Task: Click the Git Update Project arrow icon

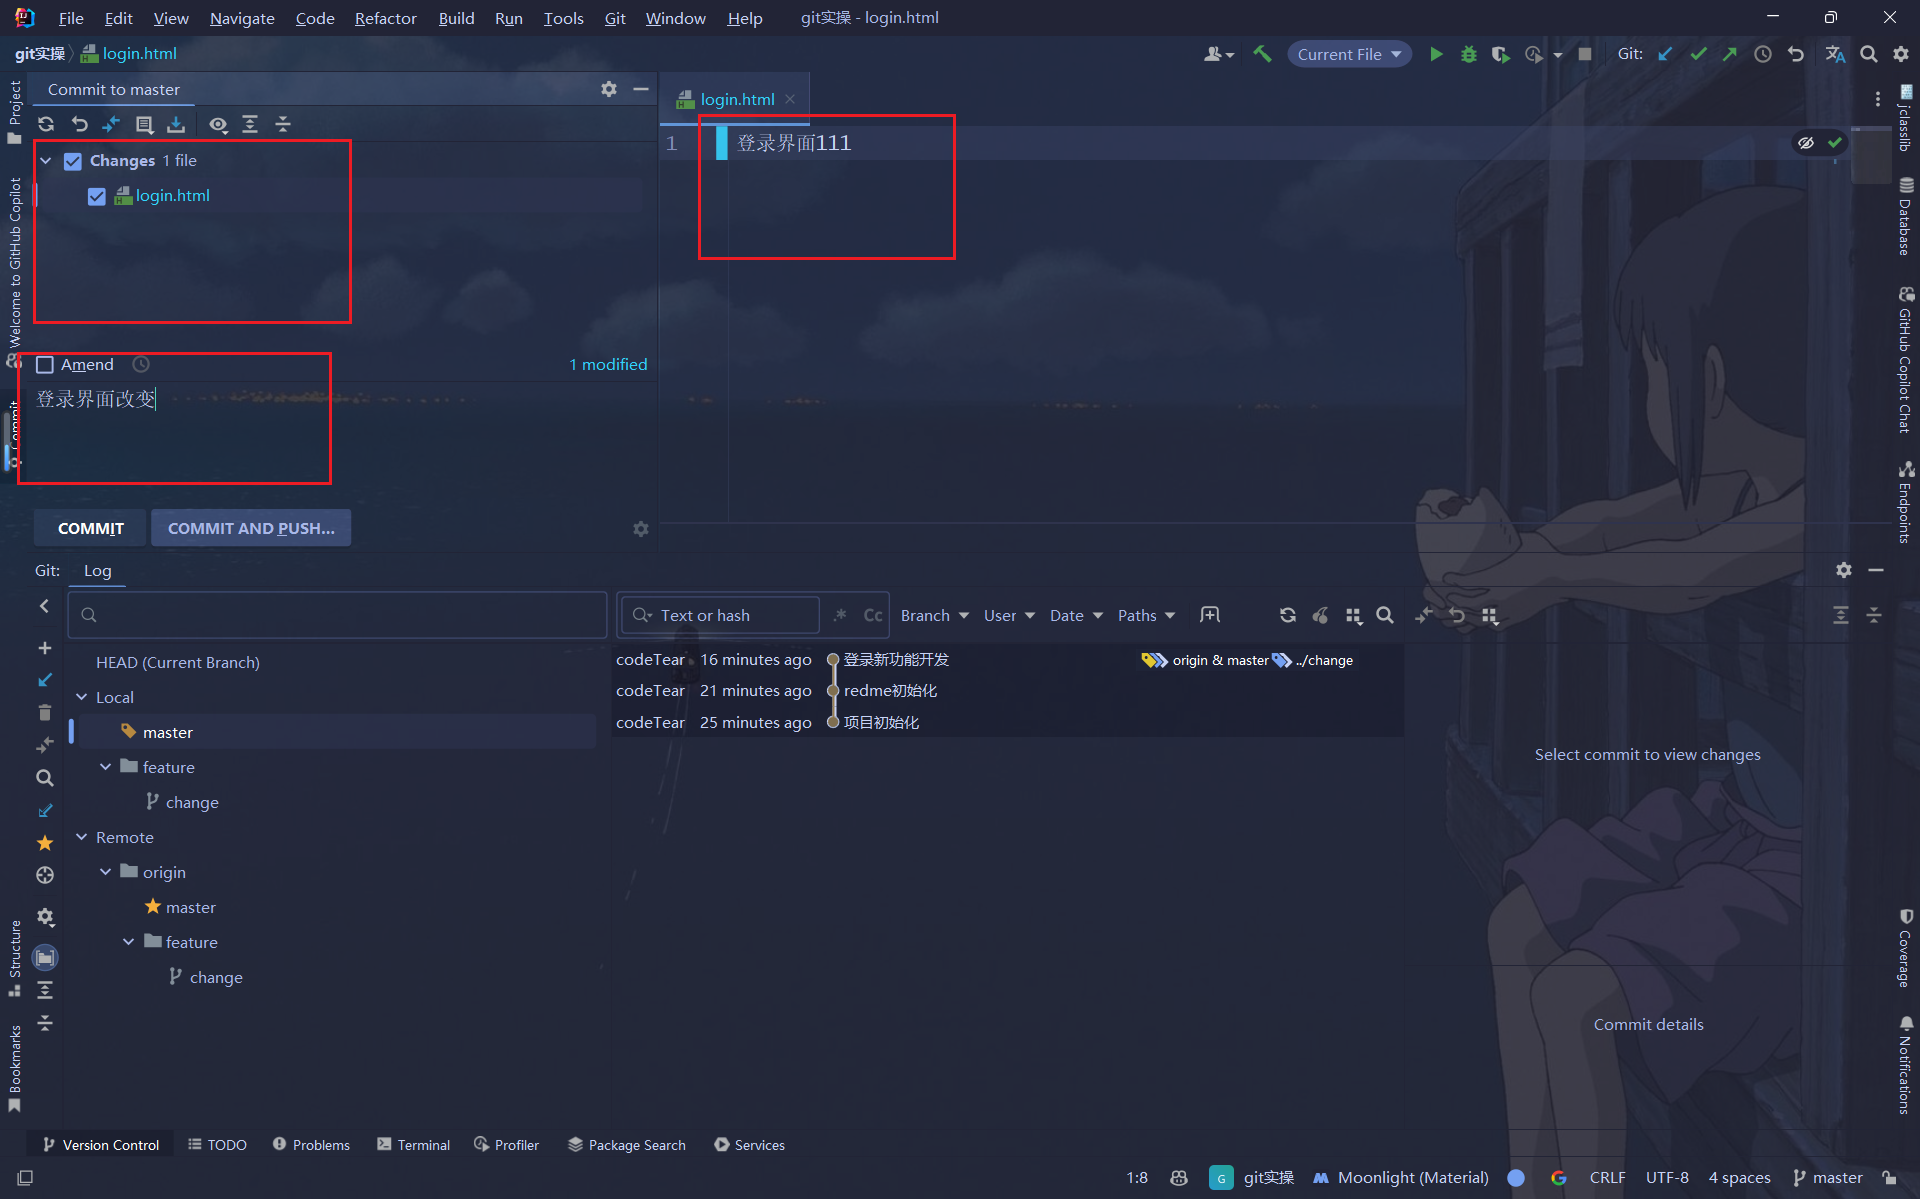Action: point(1665,54)
